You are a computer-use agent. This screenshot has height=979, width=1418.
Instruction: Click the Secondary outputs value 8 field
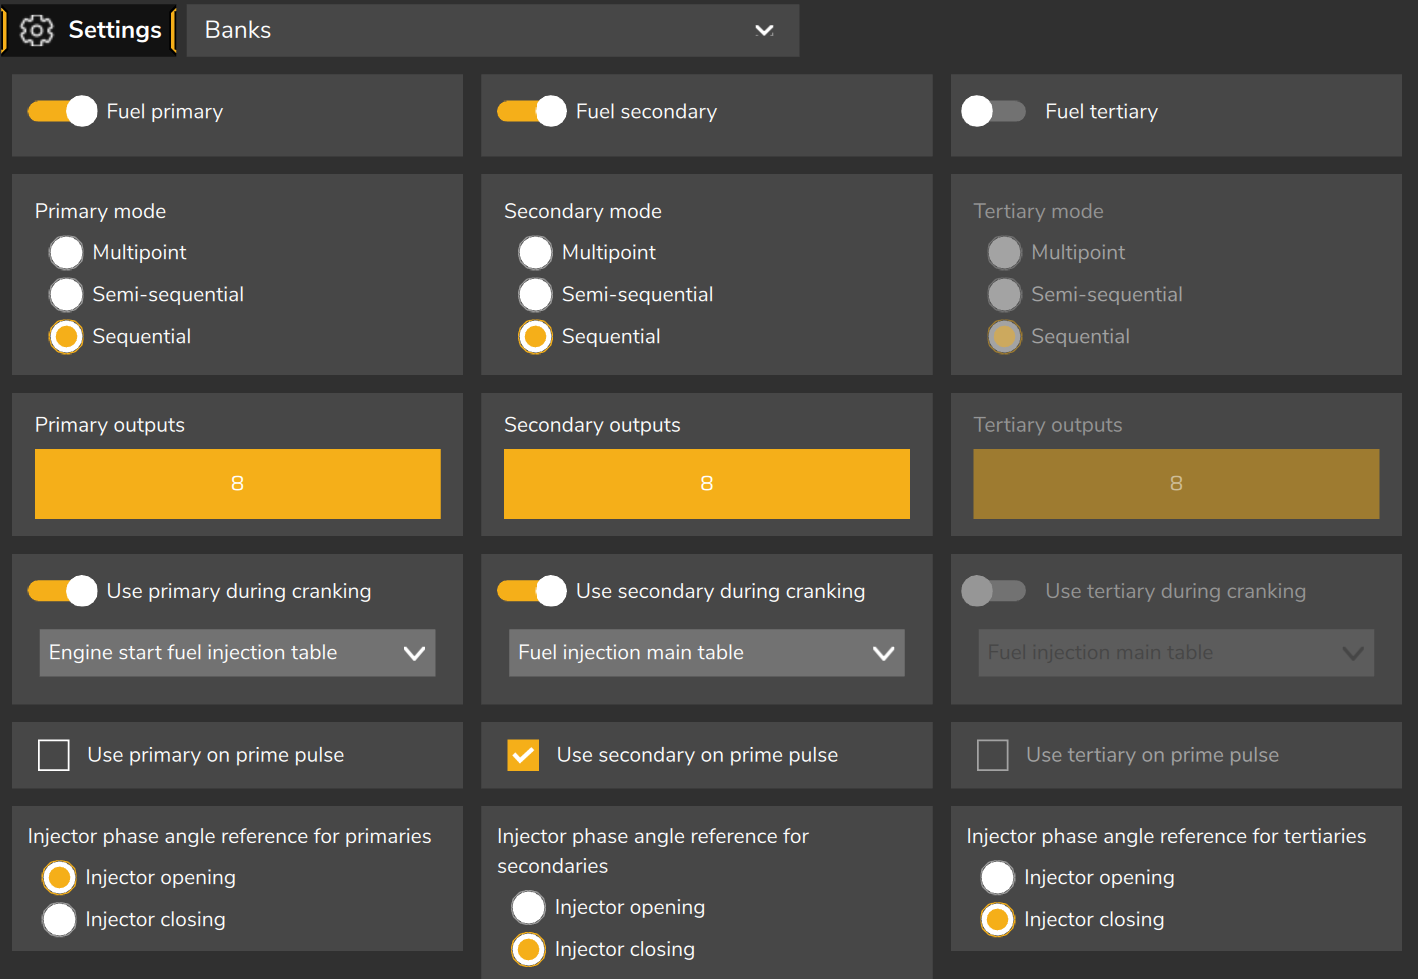click(x=707, y=484)
